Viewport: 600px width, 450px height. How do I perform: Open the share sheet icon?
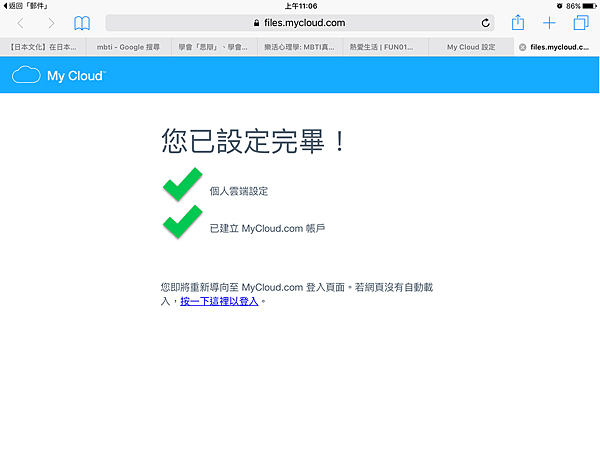(x=518, y=23)
